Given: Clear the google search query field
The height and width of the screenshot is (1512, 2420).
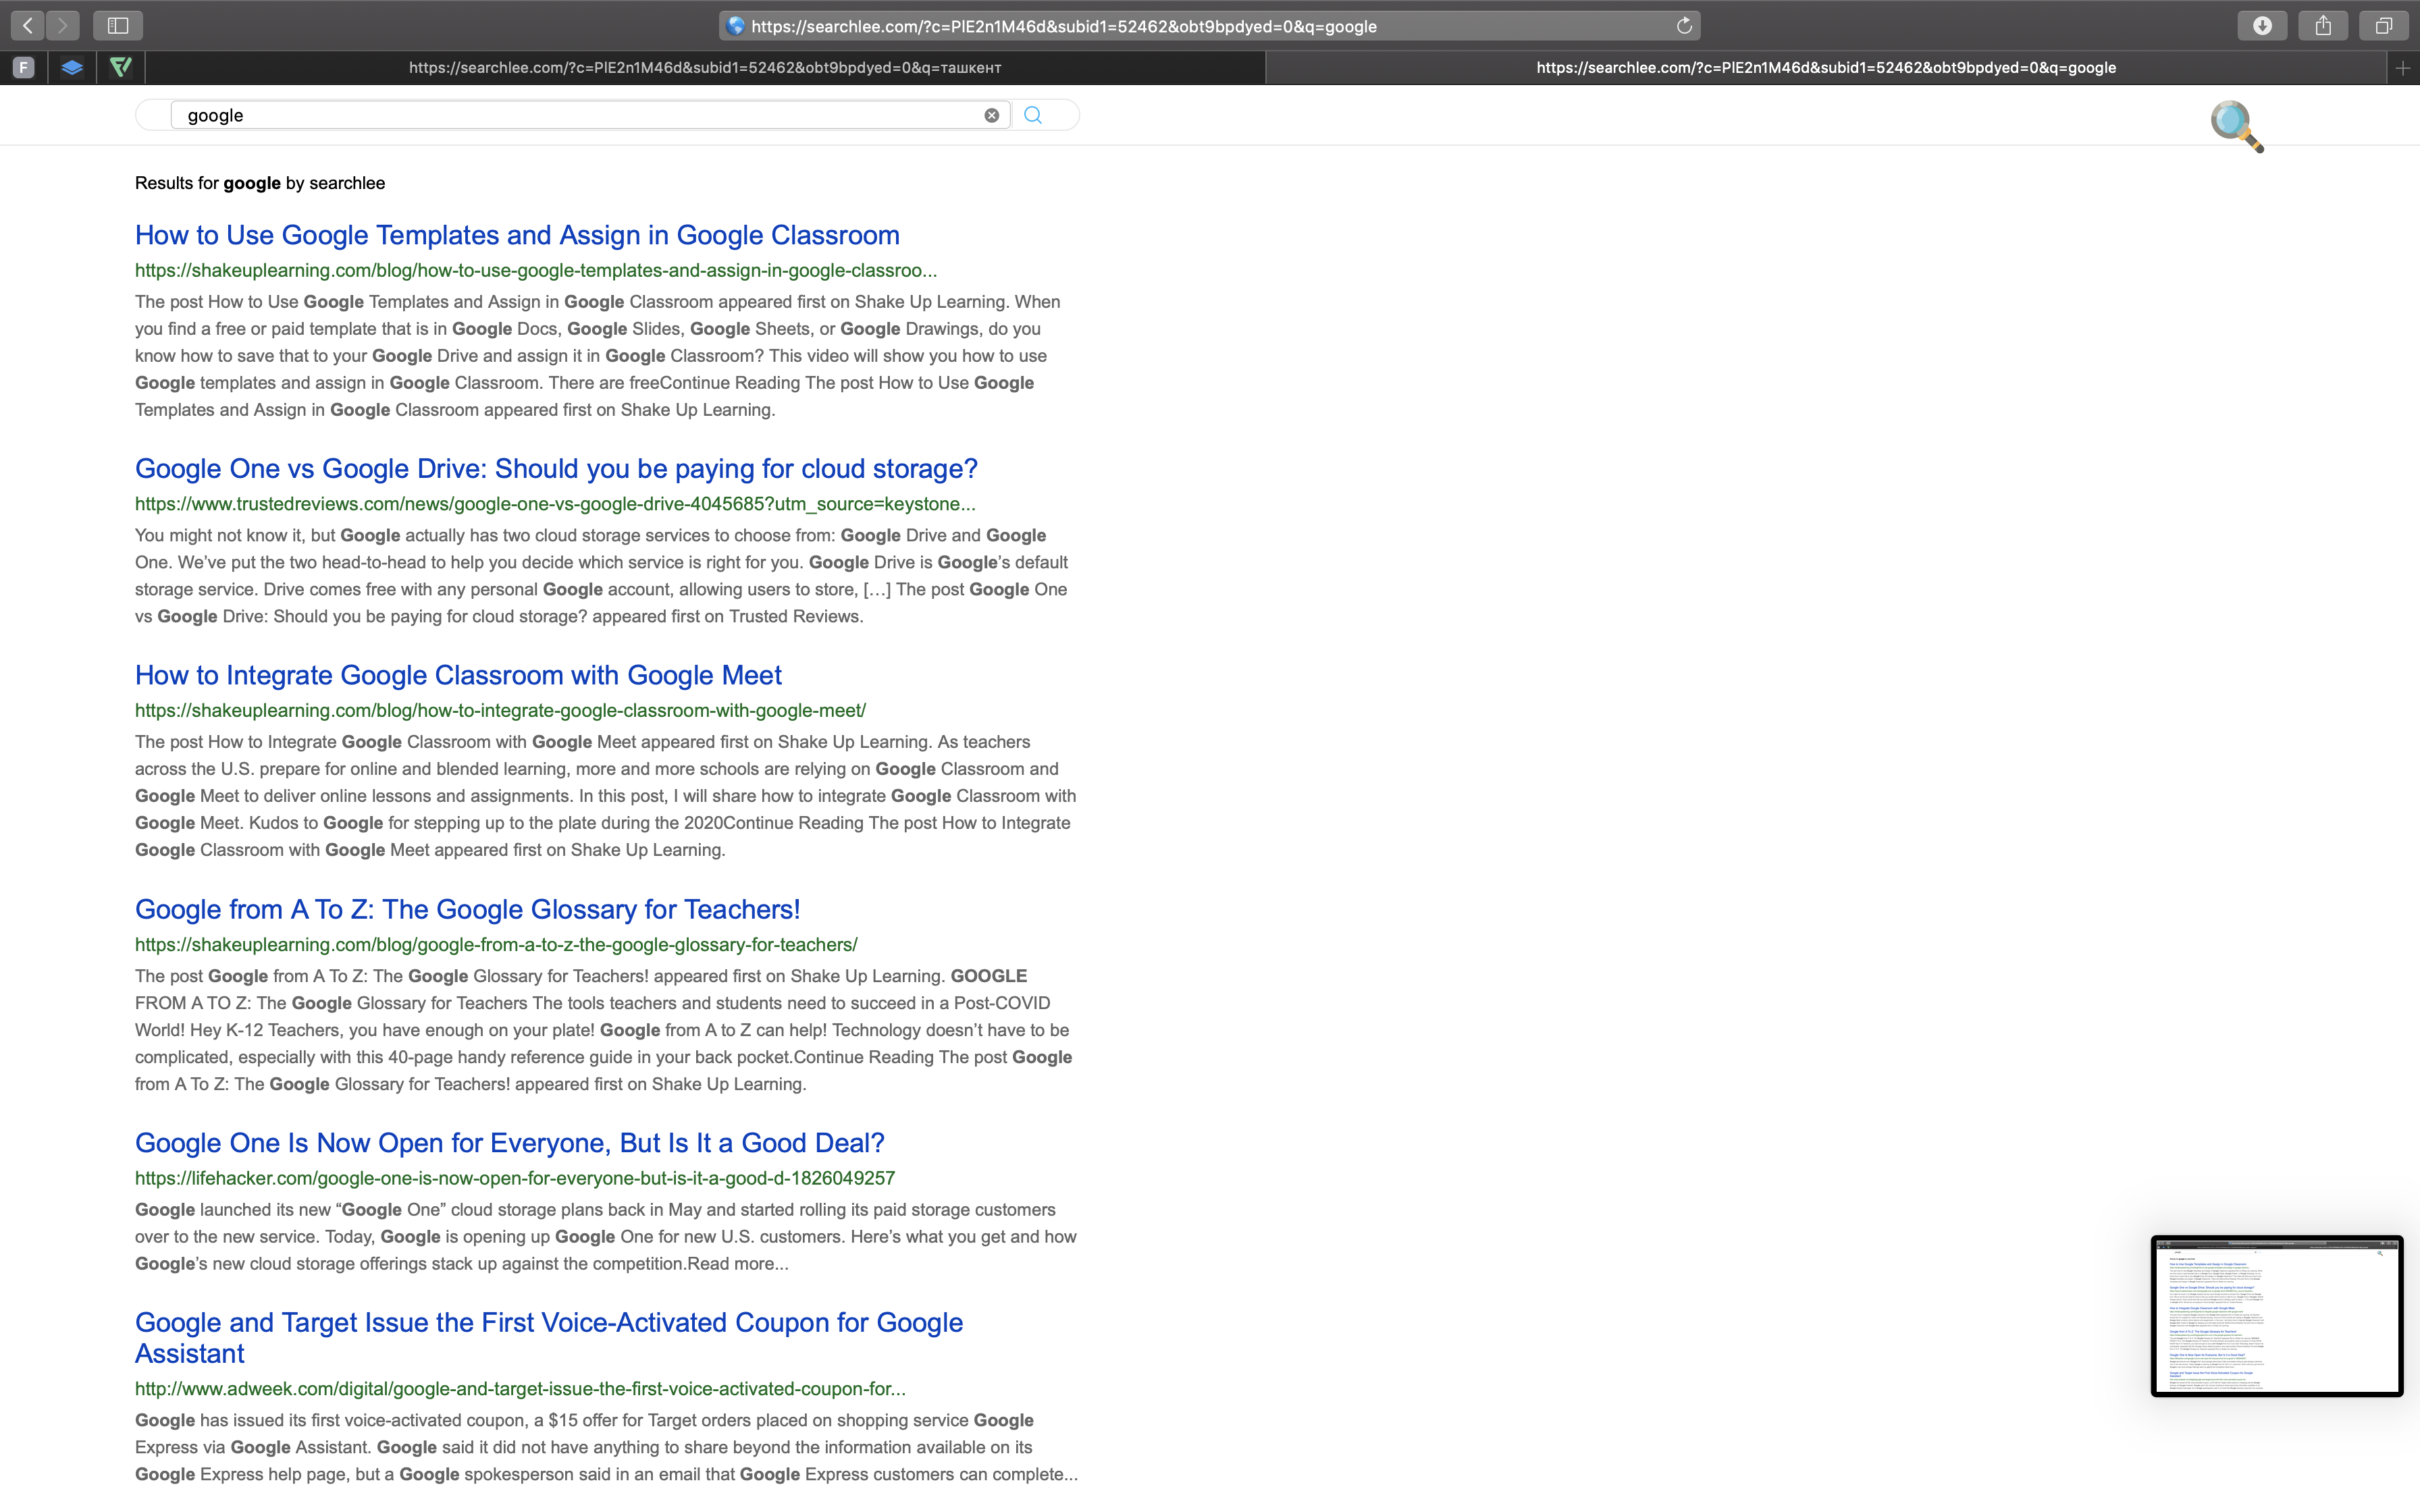Looking at the screenshot, I should pyautogui.click(x=991, y=115).
